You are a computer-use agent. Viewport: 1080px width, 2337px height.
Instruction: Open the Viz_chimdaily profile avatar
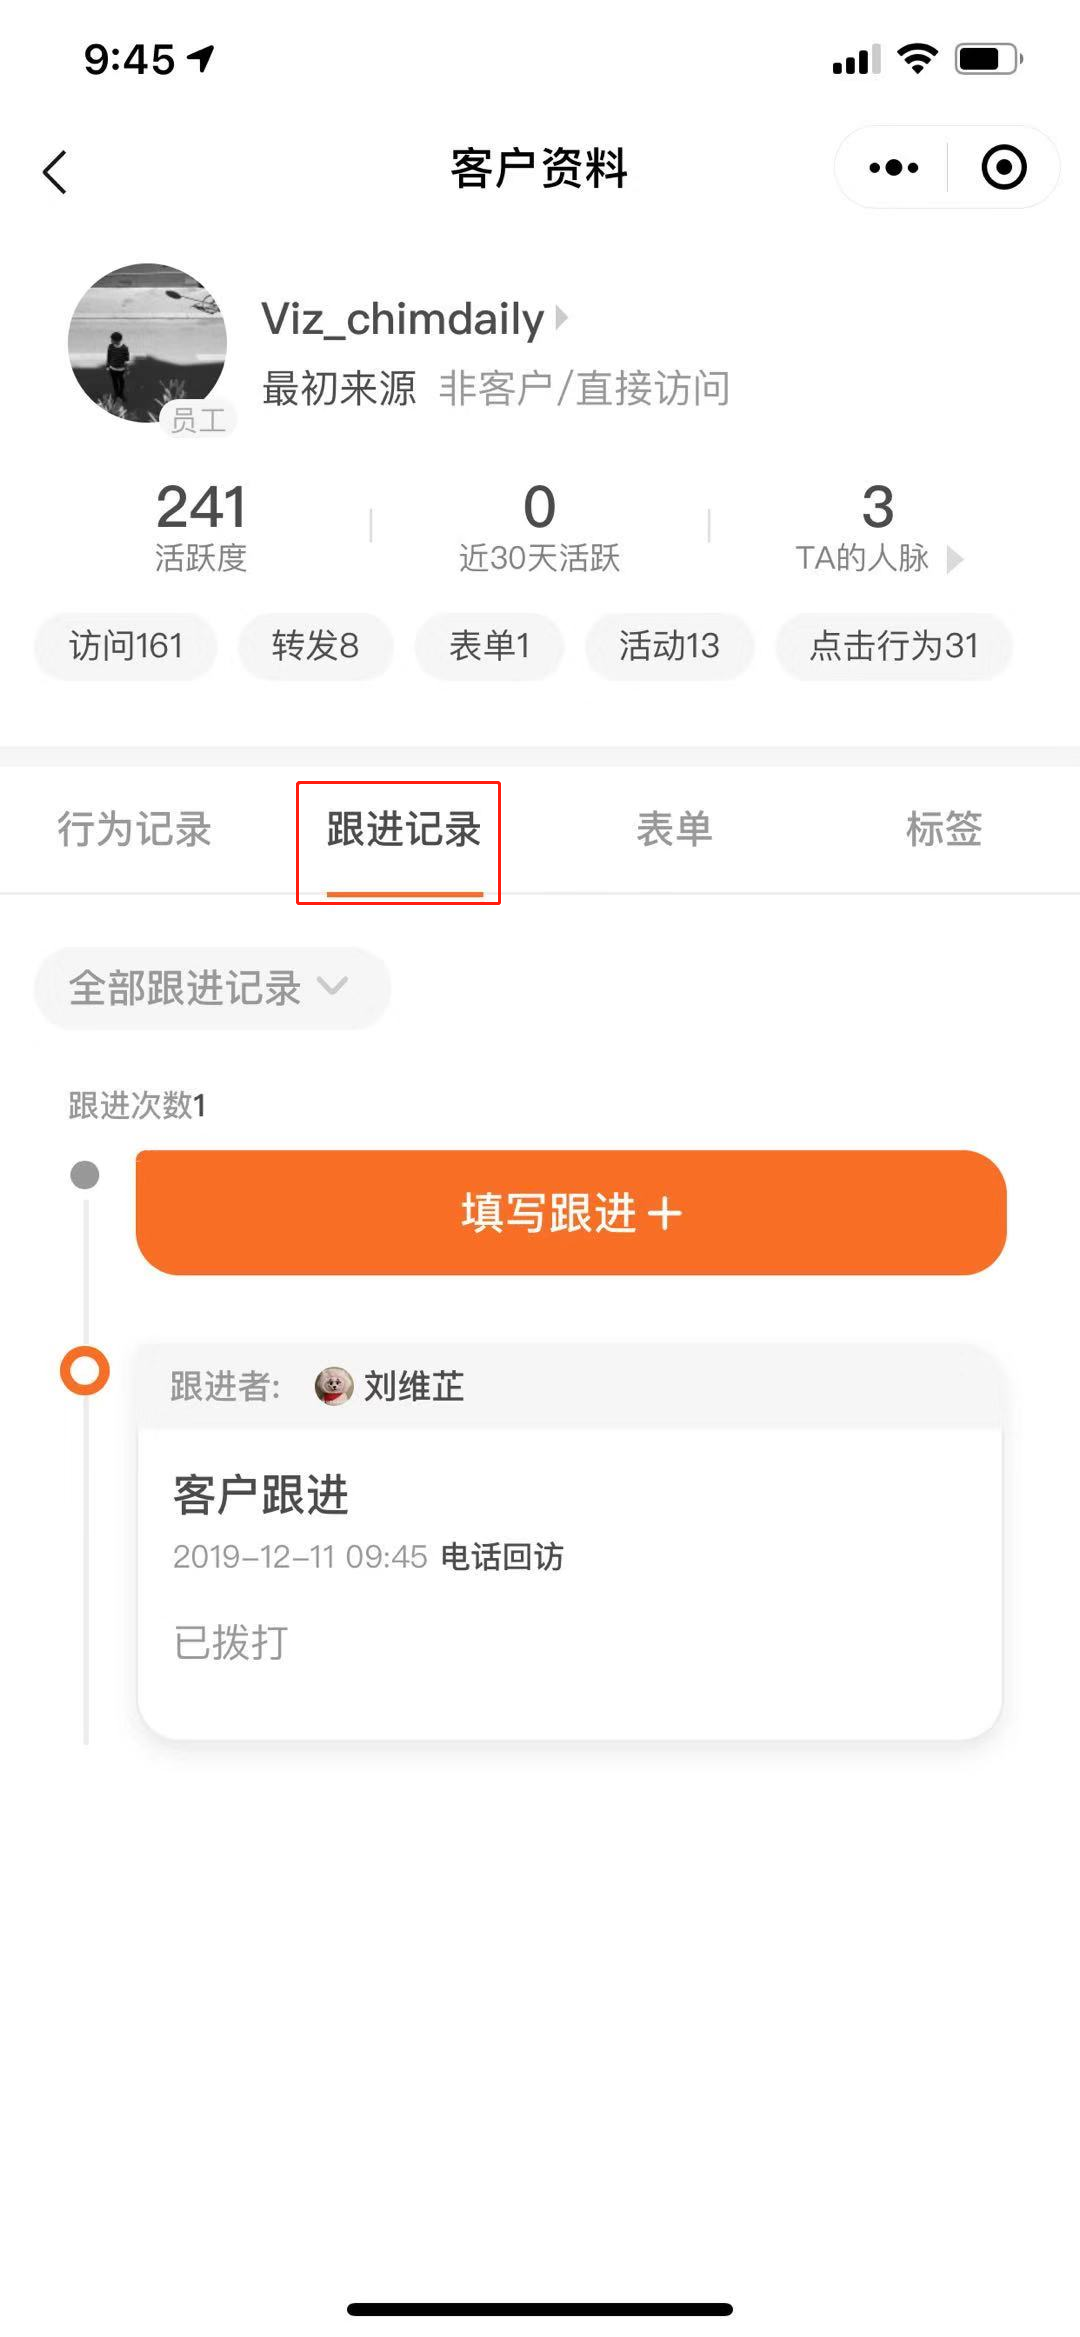point(147,343)
